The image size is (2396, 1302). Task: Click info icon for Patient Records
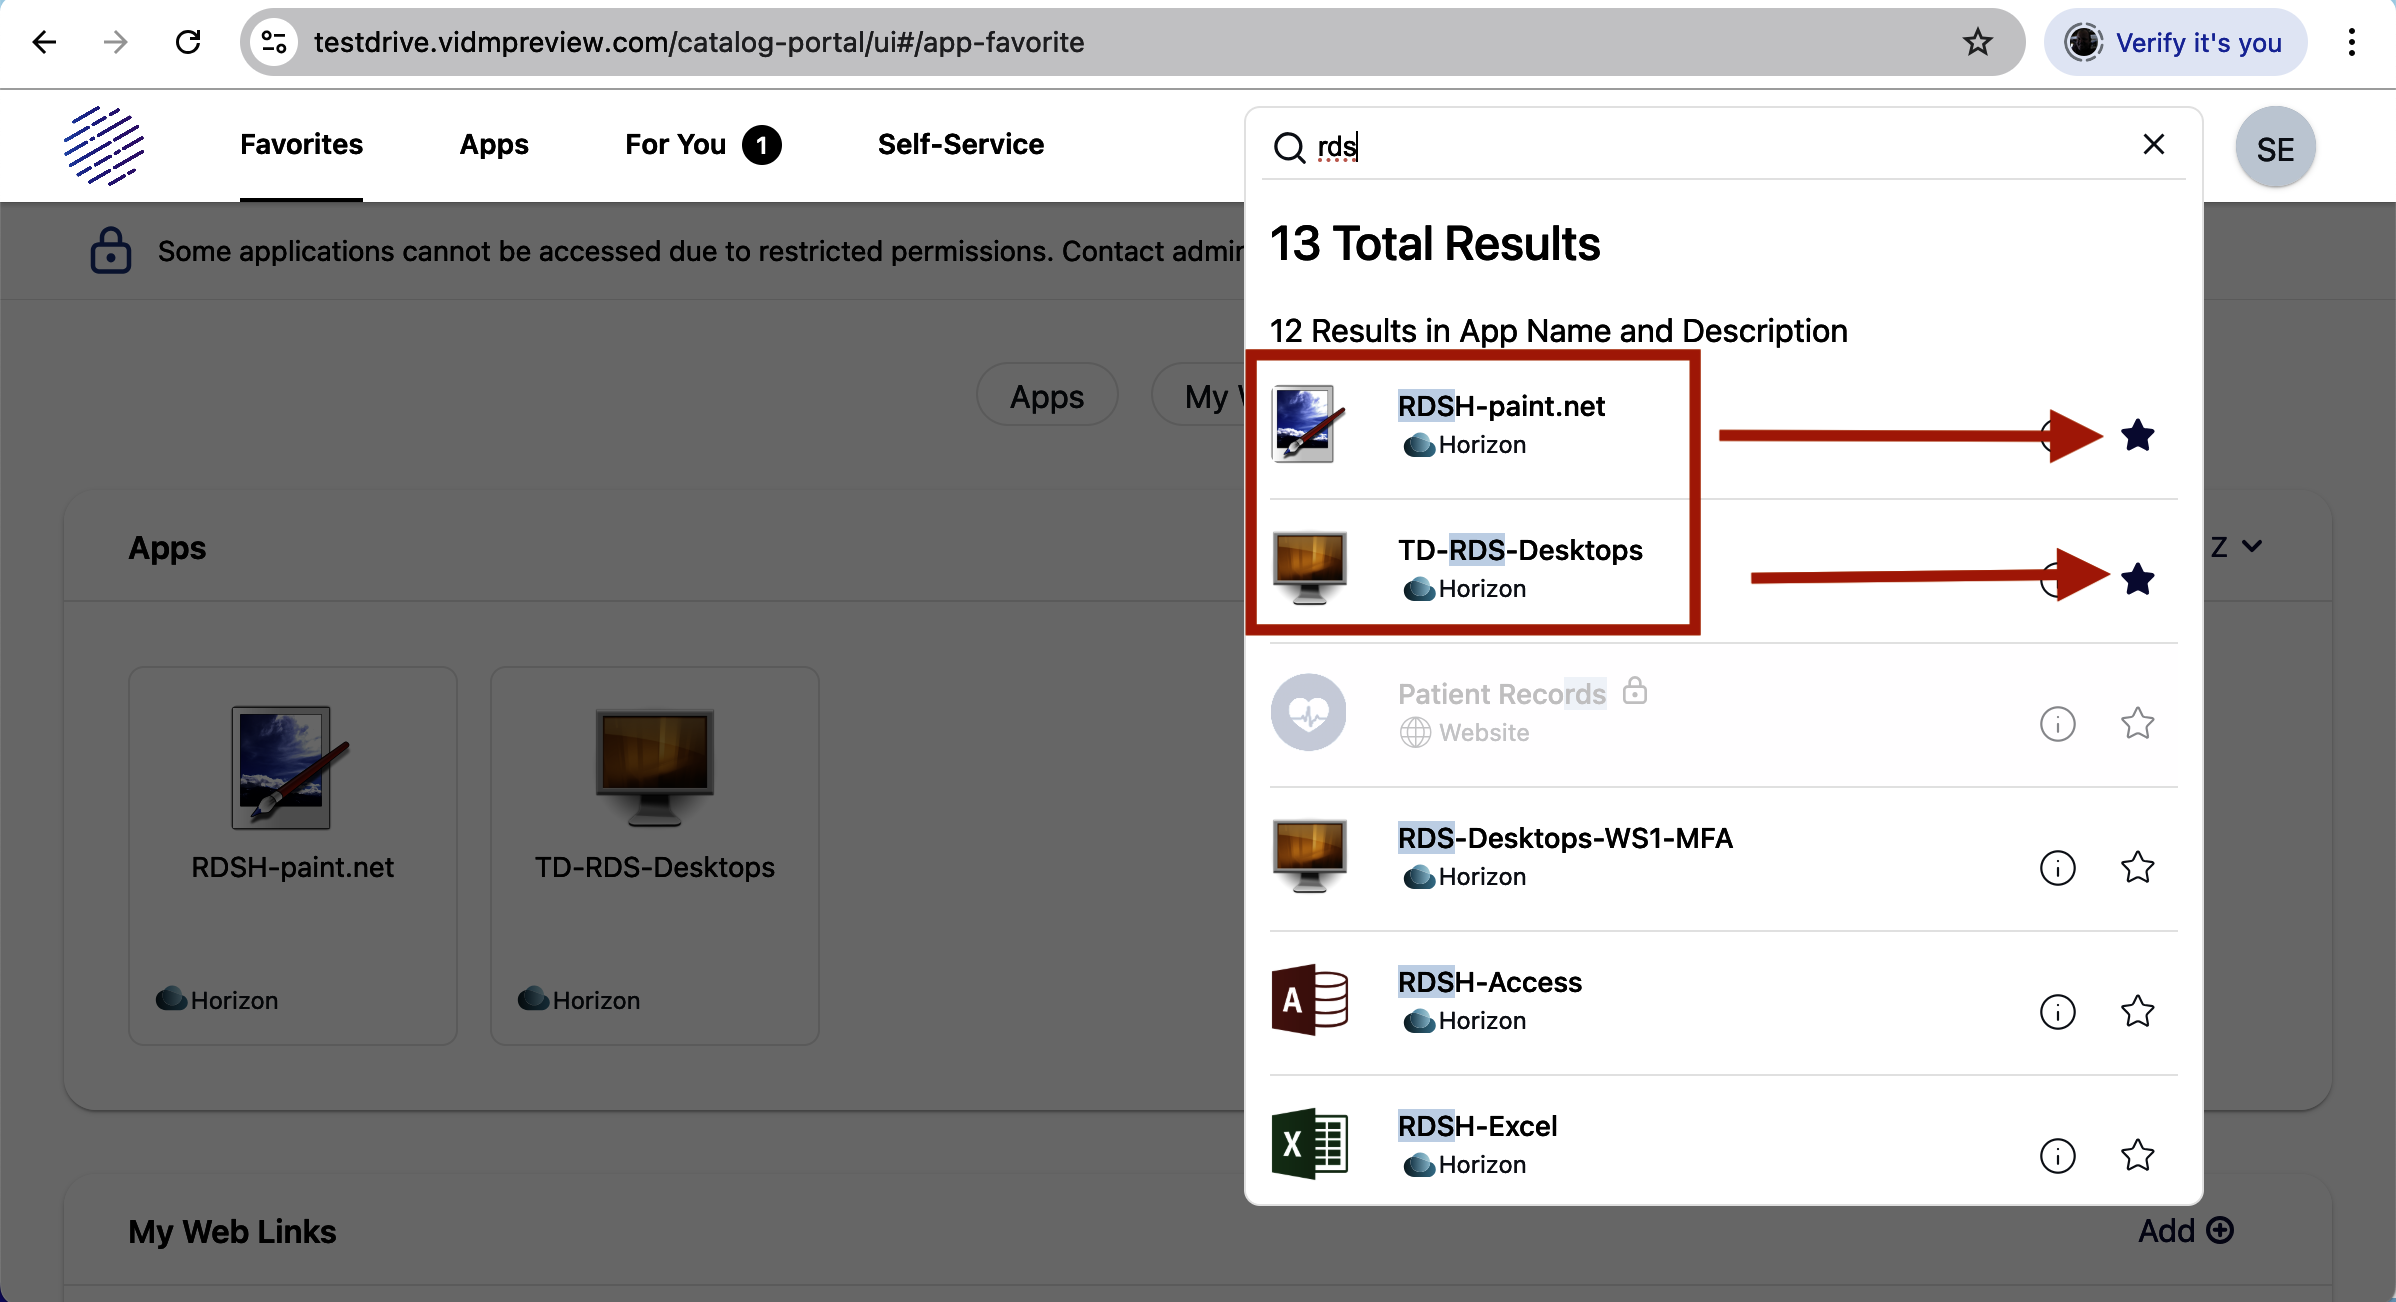point(2057,723)
